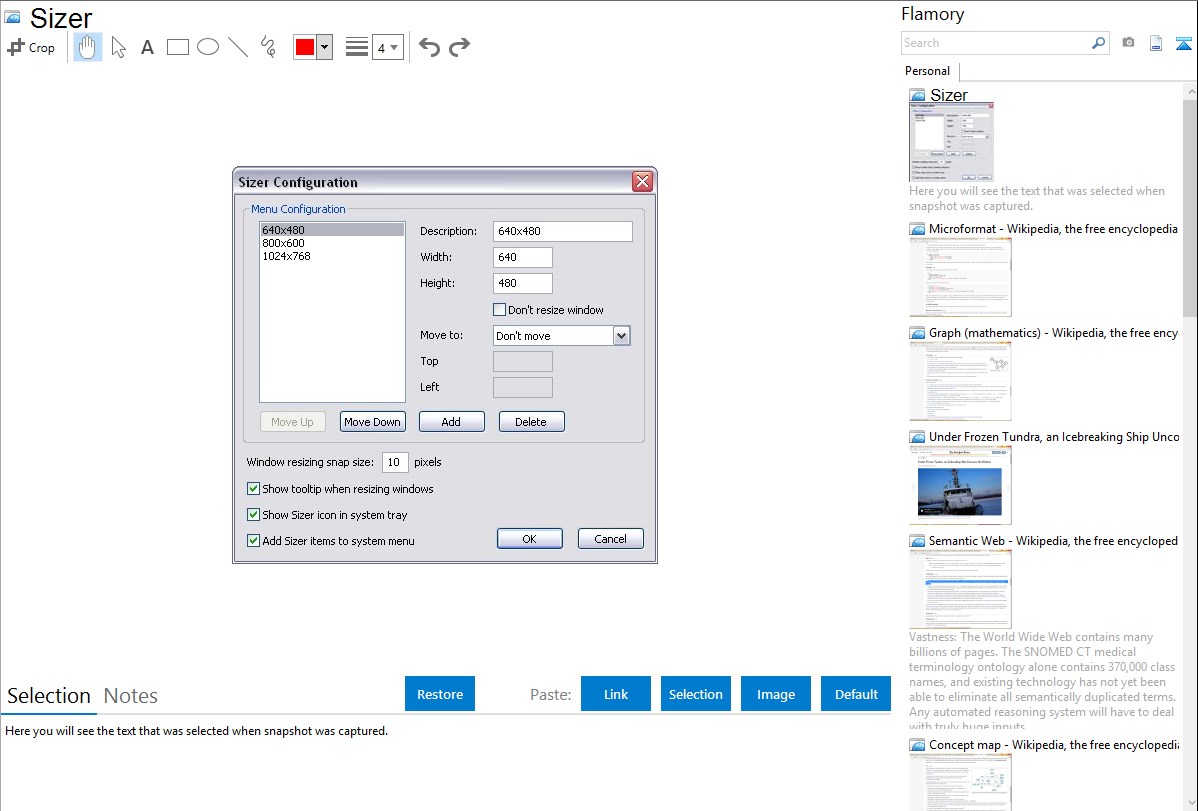Image resolution: width=1198 pixels, height=811 pixels.
Task: Open the red color picker dropdown
Action: 324,47
